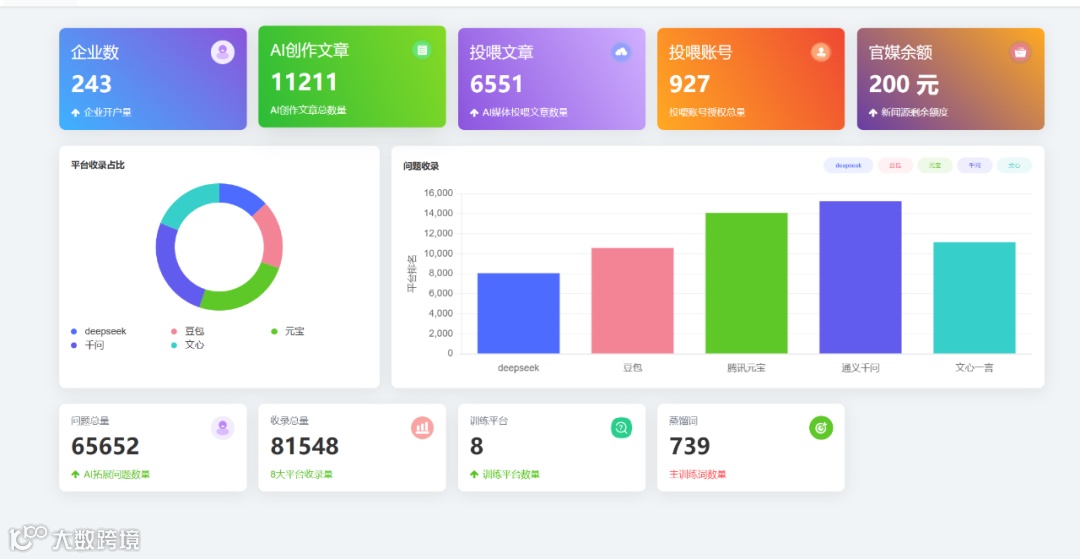Select the 元宝 pill in 问题收录 chart
This screenshot has width=1080, height=559.
(x=935, y=165)
